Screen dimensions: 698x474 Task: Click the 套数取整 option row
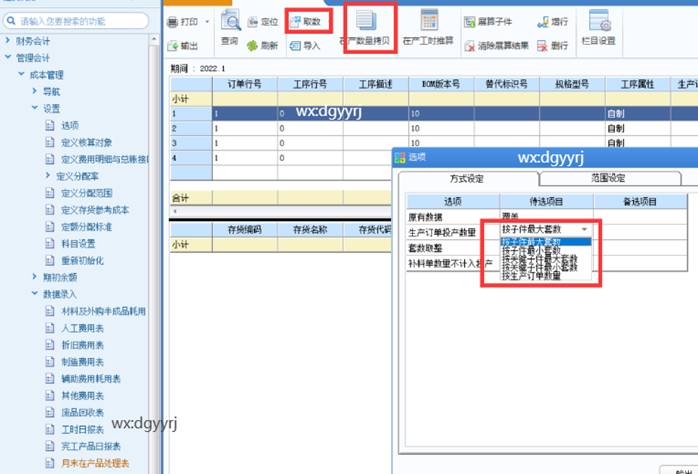[547, 248]
